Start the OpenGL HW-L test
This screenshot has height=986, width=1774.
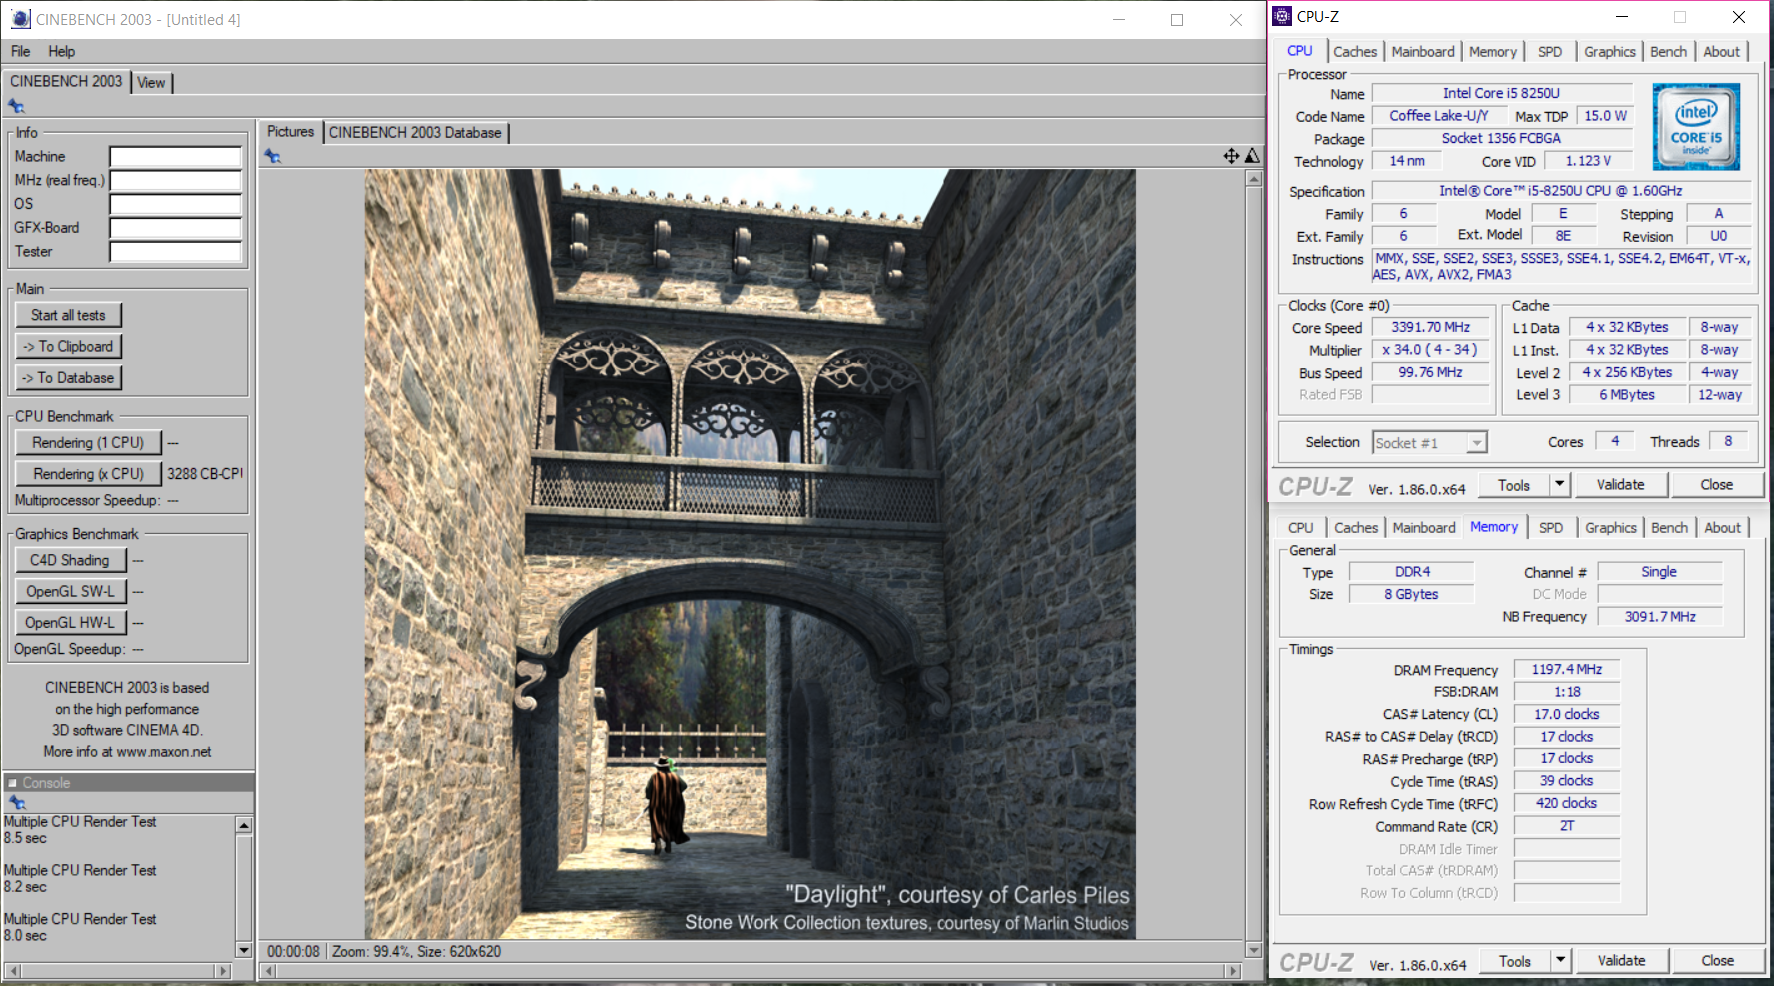70,622
